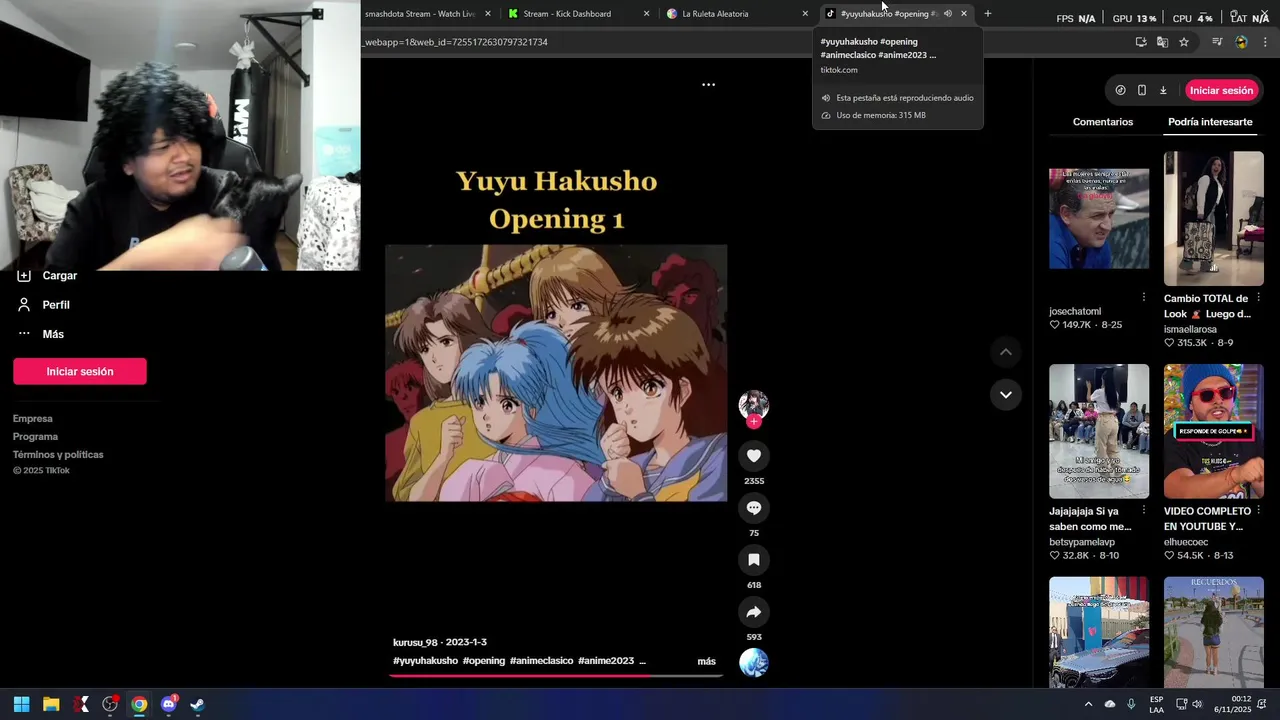Open betsypamelavp Jajajajaja video thumbnail

click(x=1099, y=431)
